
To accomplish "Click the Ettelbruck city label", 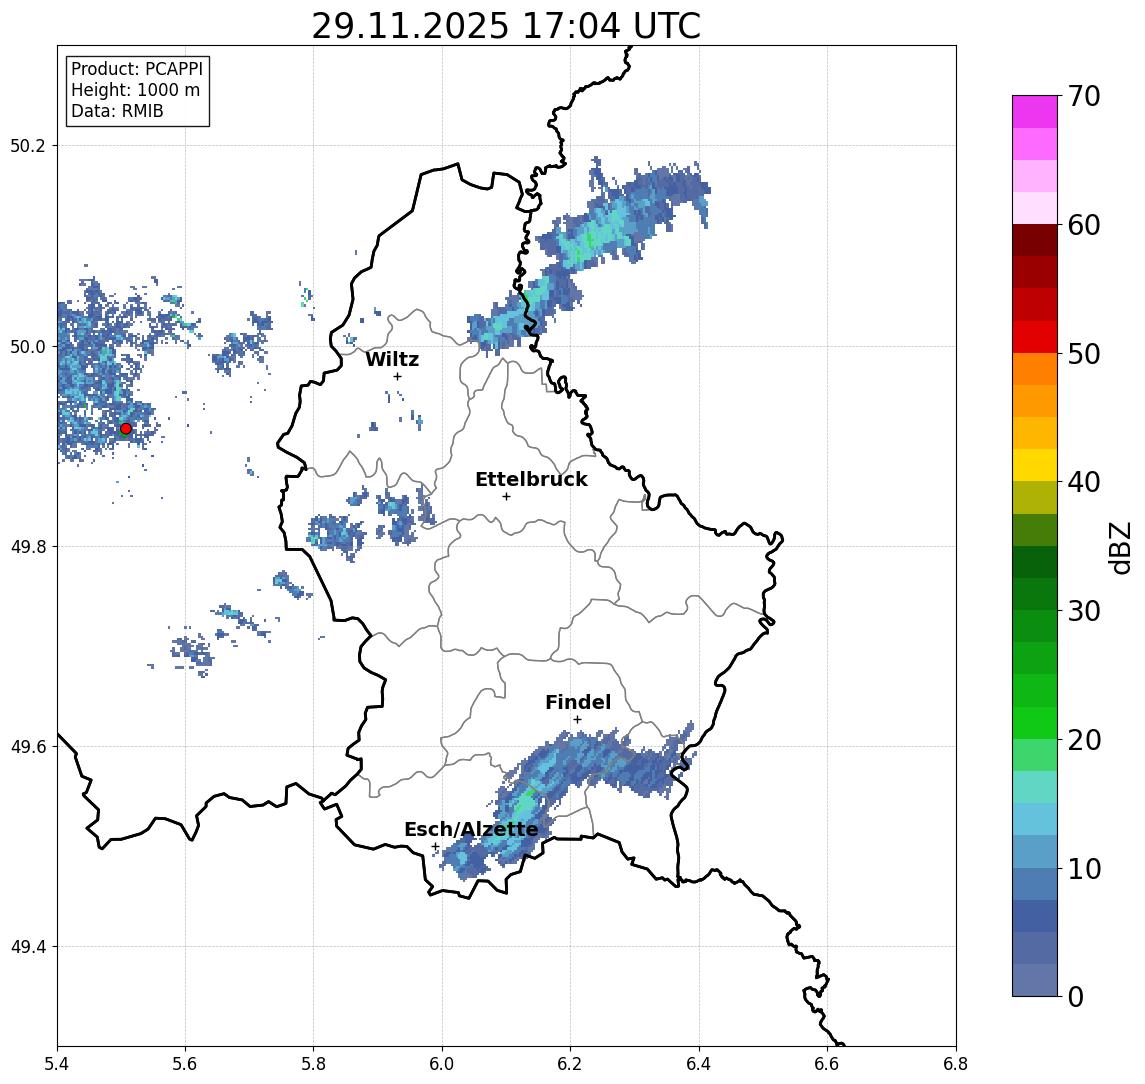I will tap(531, 479).
